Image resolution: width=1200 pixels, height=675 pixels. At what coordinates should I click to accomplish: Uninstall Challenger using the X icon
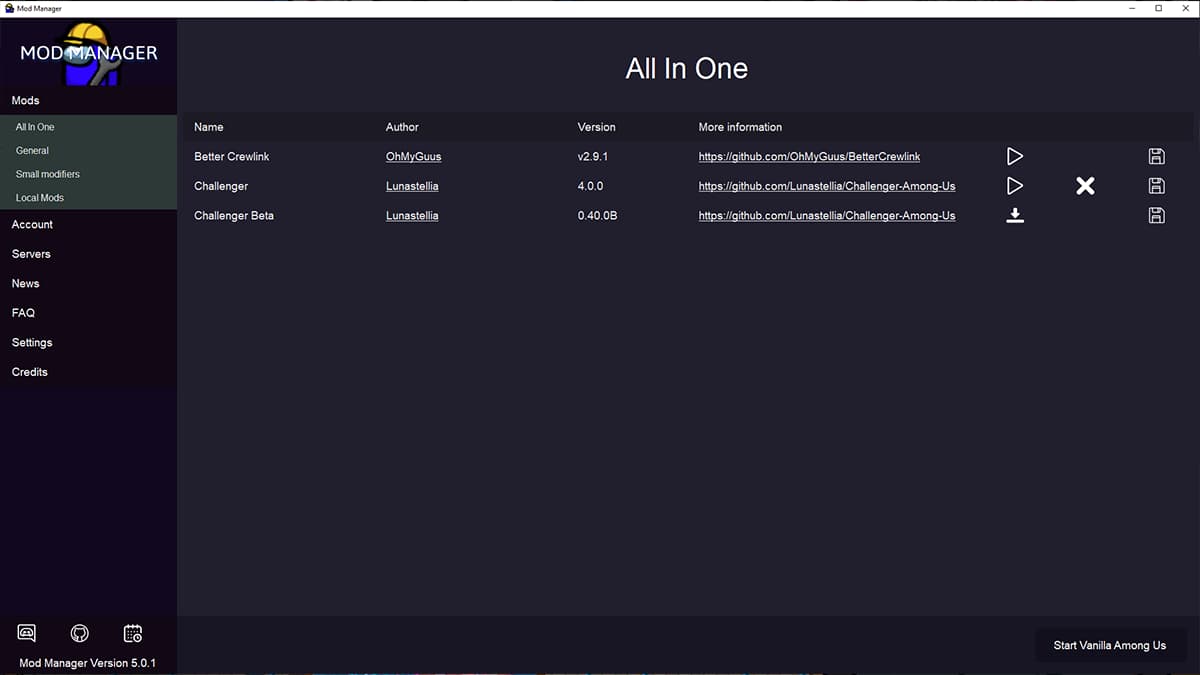(1085, 186)
